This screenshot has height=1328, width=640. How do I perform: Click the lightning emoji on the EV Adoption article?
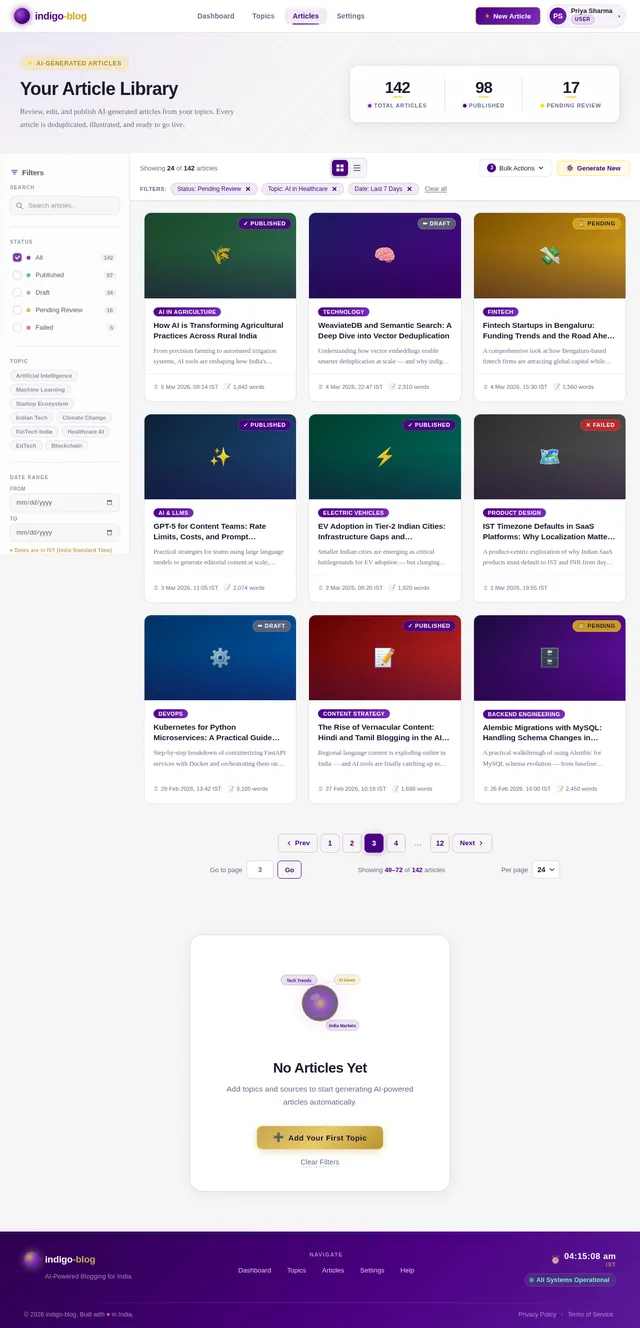tap(384, 456)
